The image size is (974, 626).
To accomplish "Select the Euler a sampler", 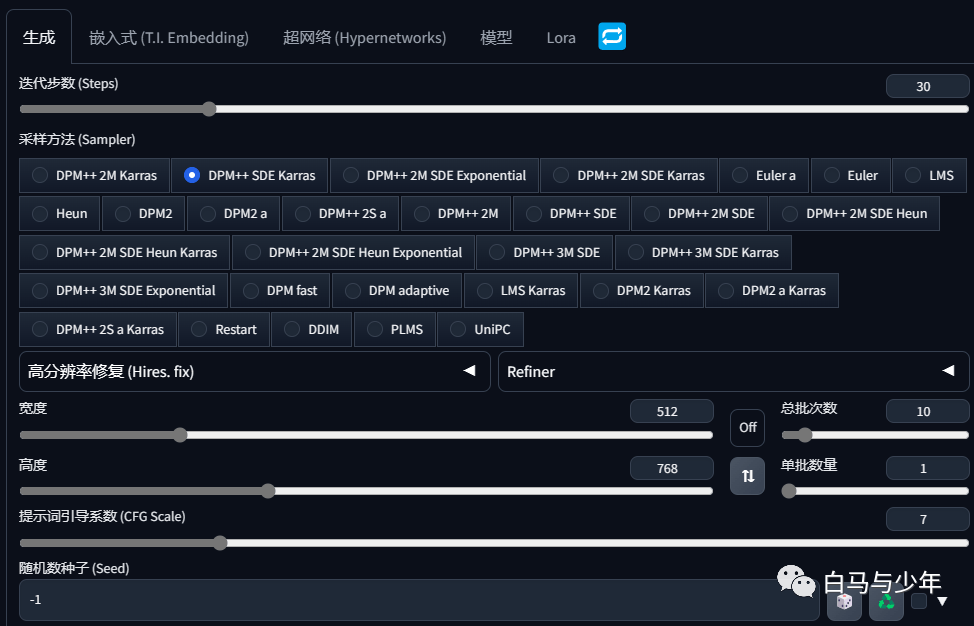I will pyautogui.click(x=764, y=175).
